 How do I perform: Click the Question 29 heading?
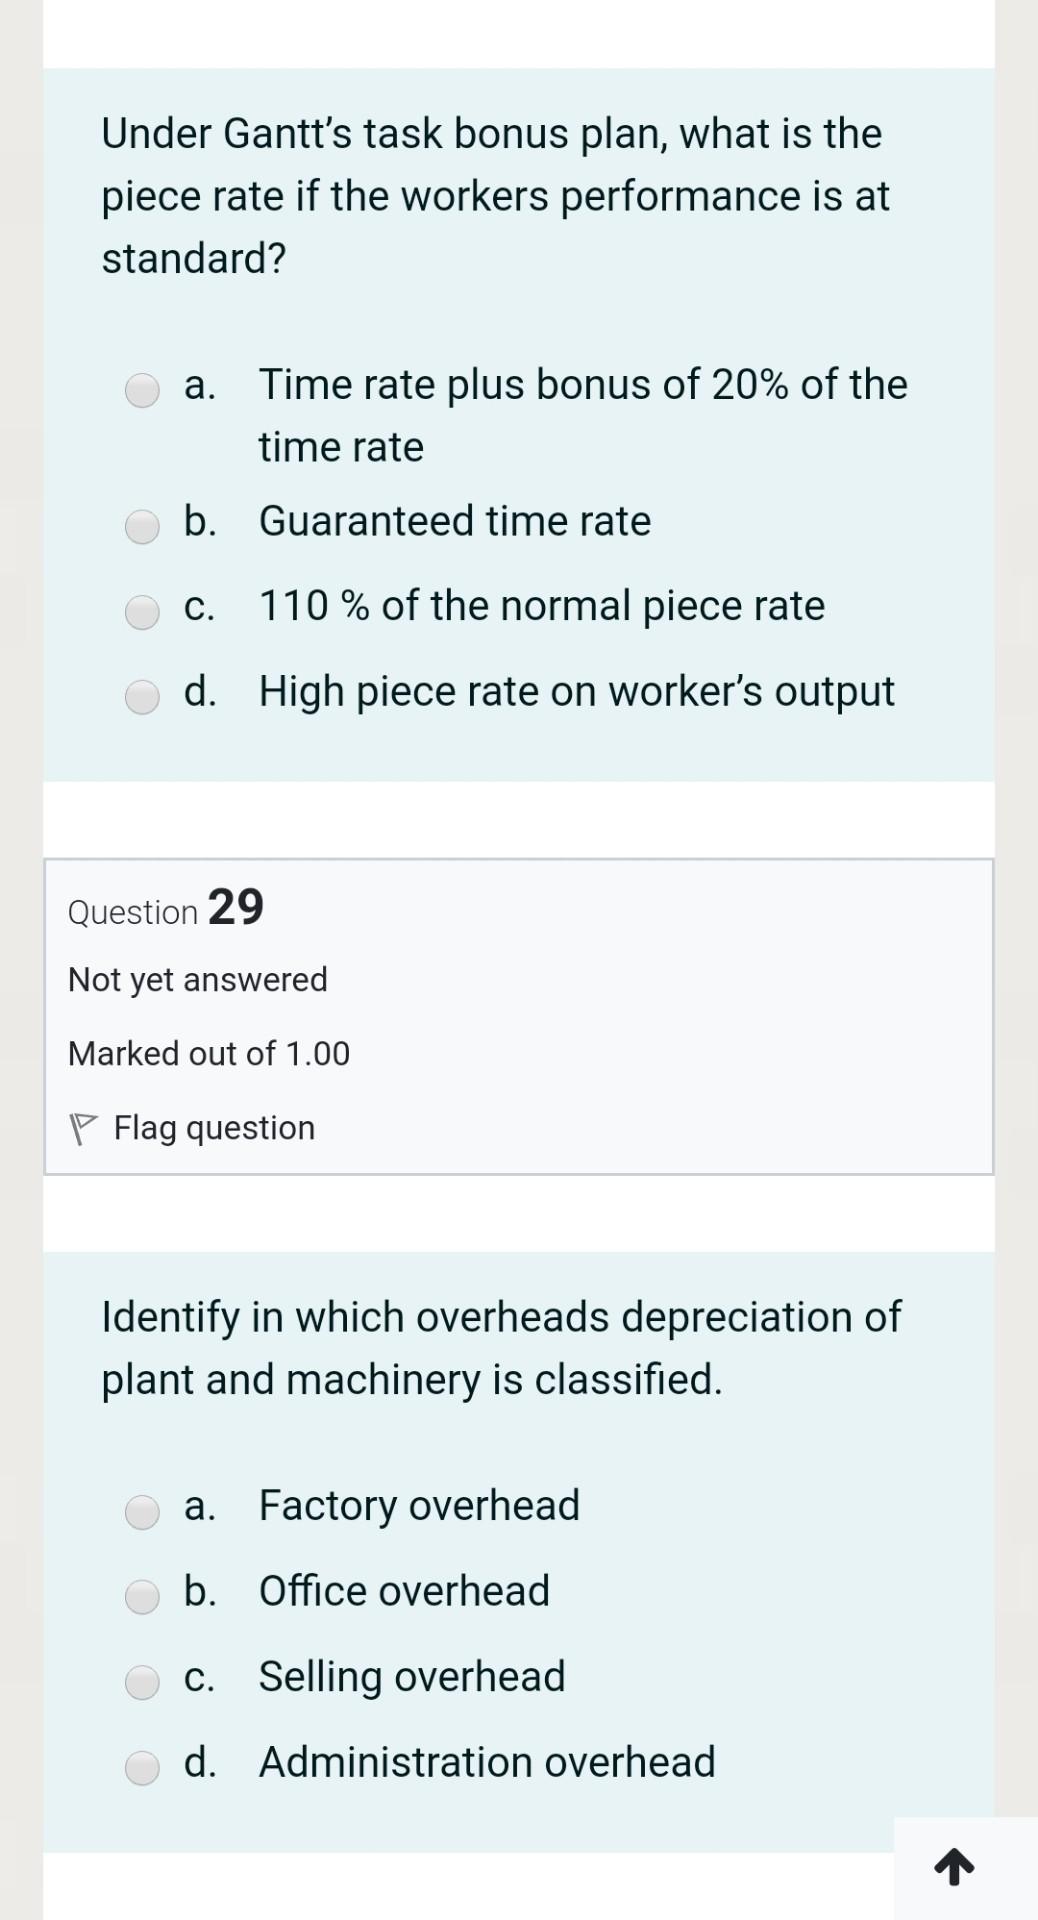click(x=165, y=909)
